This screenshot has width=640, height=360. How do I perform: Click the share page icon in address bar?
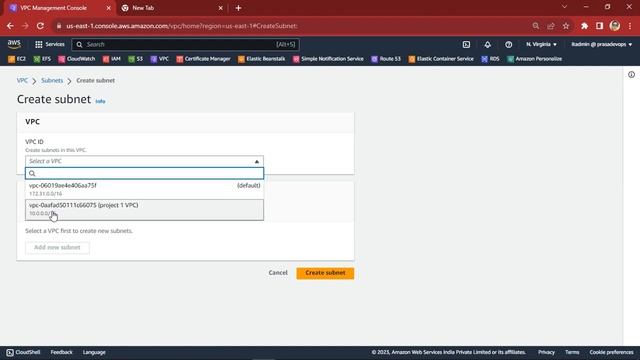[x=551, y=26]
